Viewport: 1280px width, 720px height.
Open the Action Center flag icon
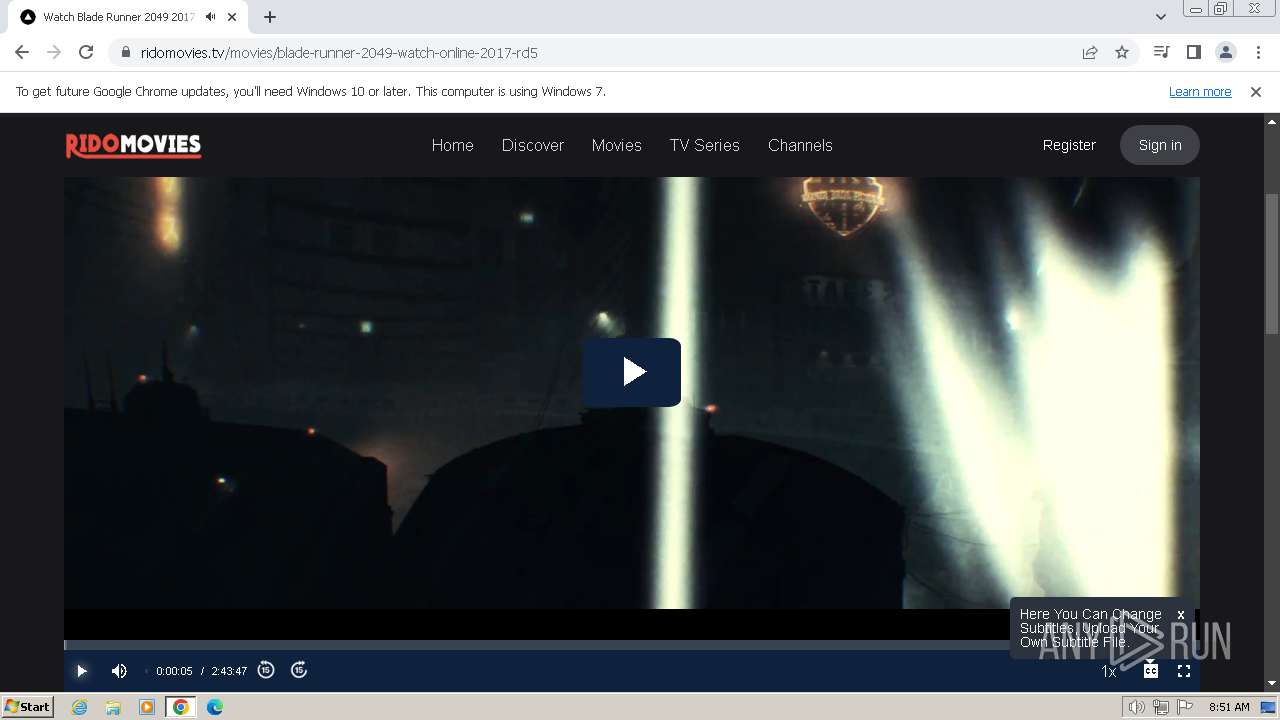point(1185,707)
